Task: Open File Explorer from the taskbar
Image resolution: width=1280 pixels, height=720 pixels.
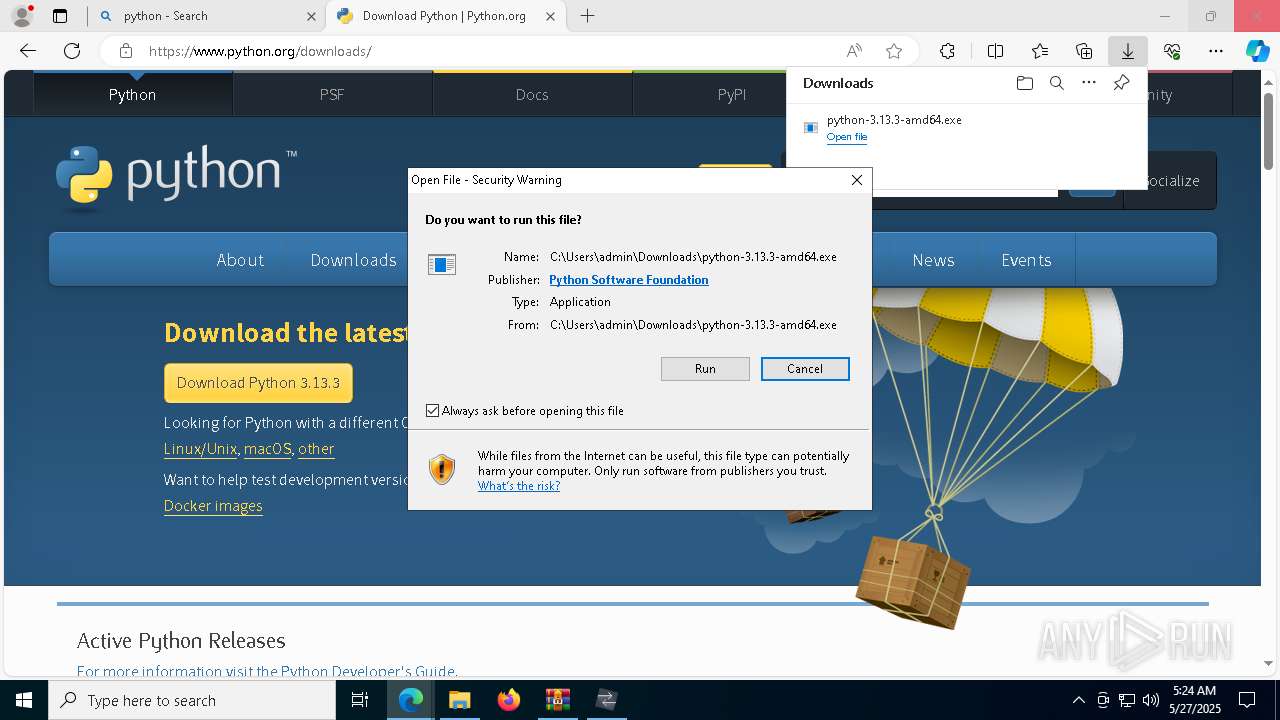Action: coord(459,700)
